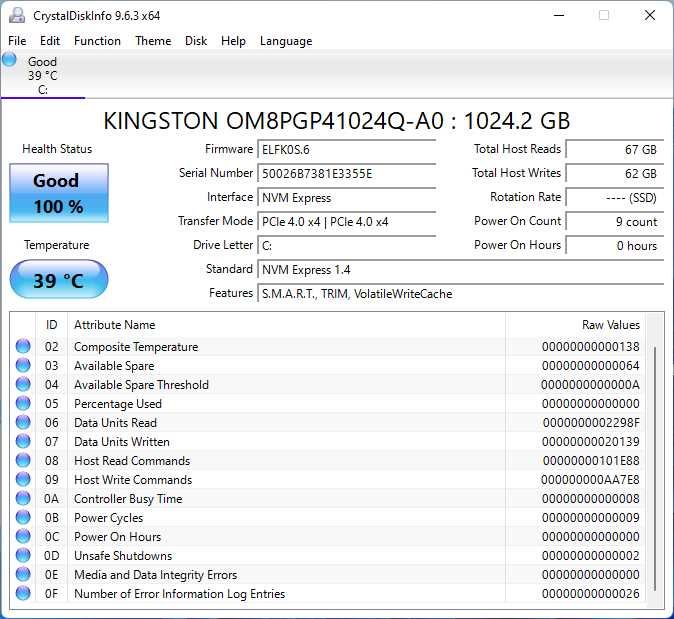Click the status orb for Unsafe Shutdowns
The width and height of the screenshot is (674, 619).
[x=23, y=555]
